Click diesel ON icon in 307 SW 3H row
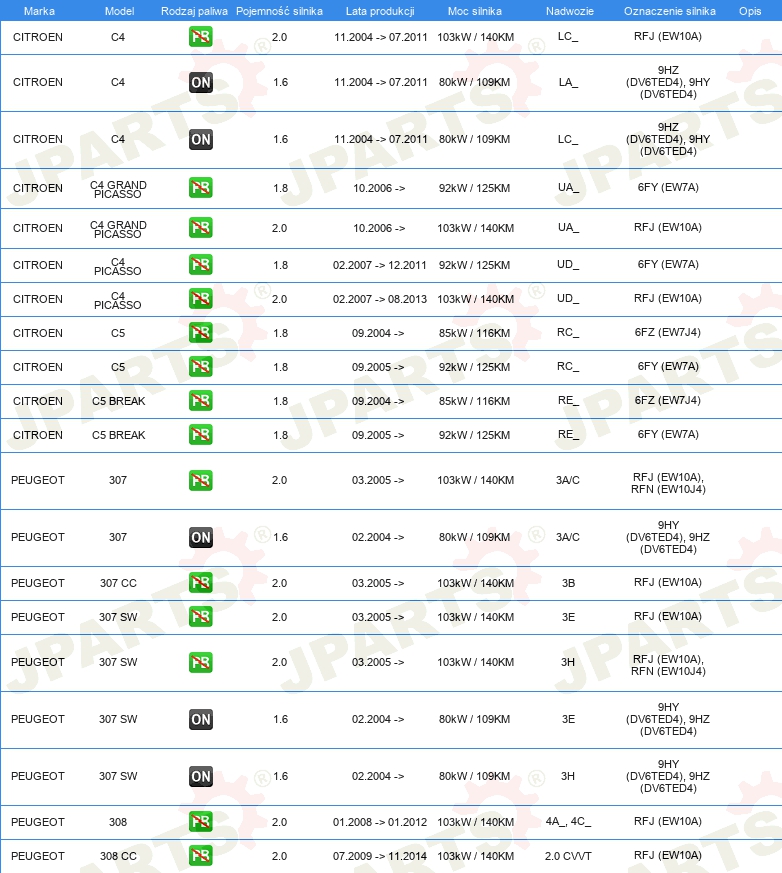The image size is (782, 873). pos(200,777)
